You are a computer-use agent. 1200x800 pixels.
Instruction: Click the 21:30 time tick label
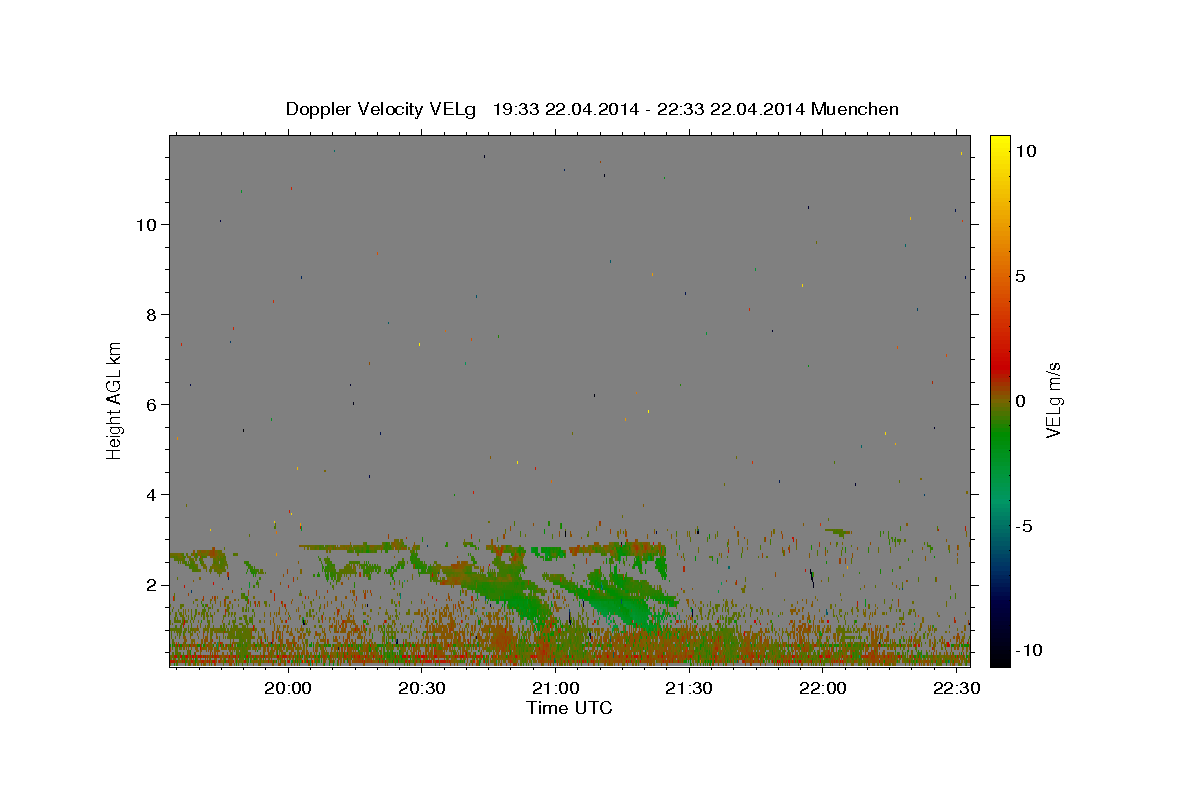point(689,689)
